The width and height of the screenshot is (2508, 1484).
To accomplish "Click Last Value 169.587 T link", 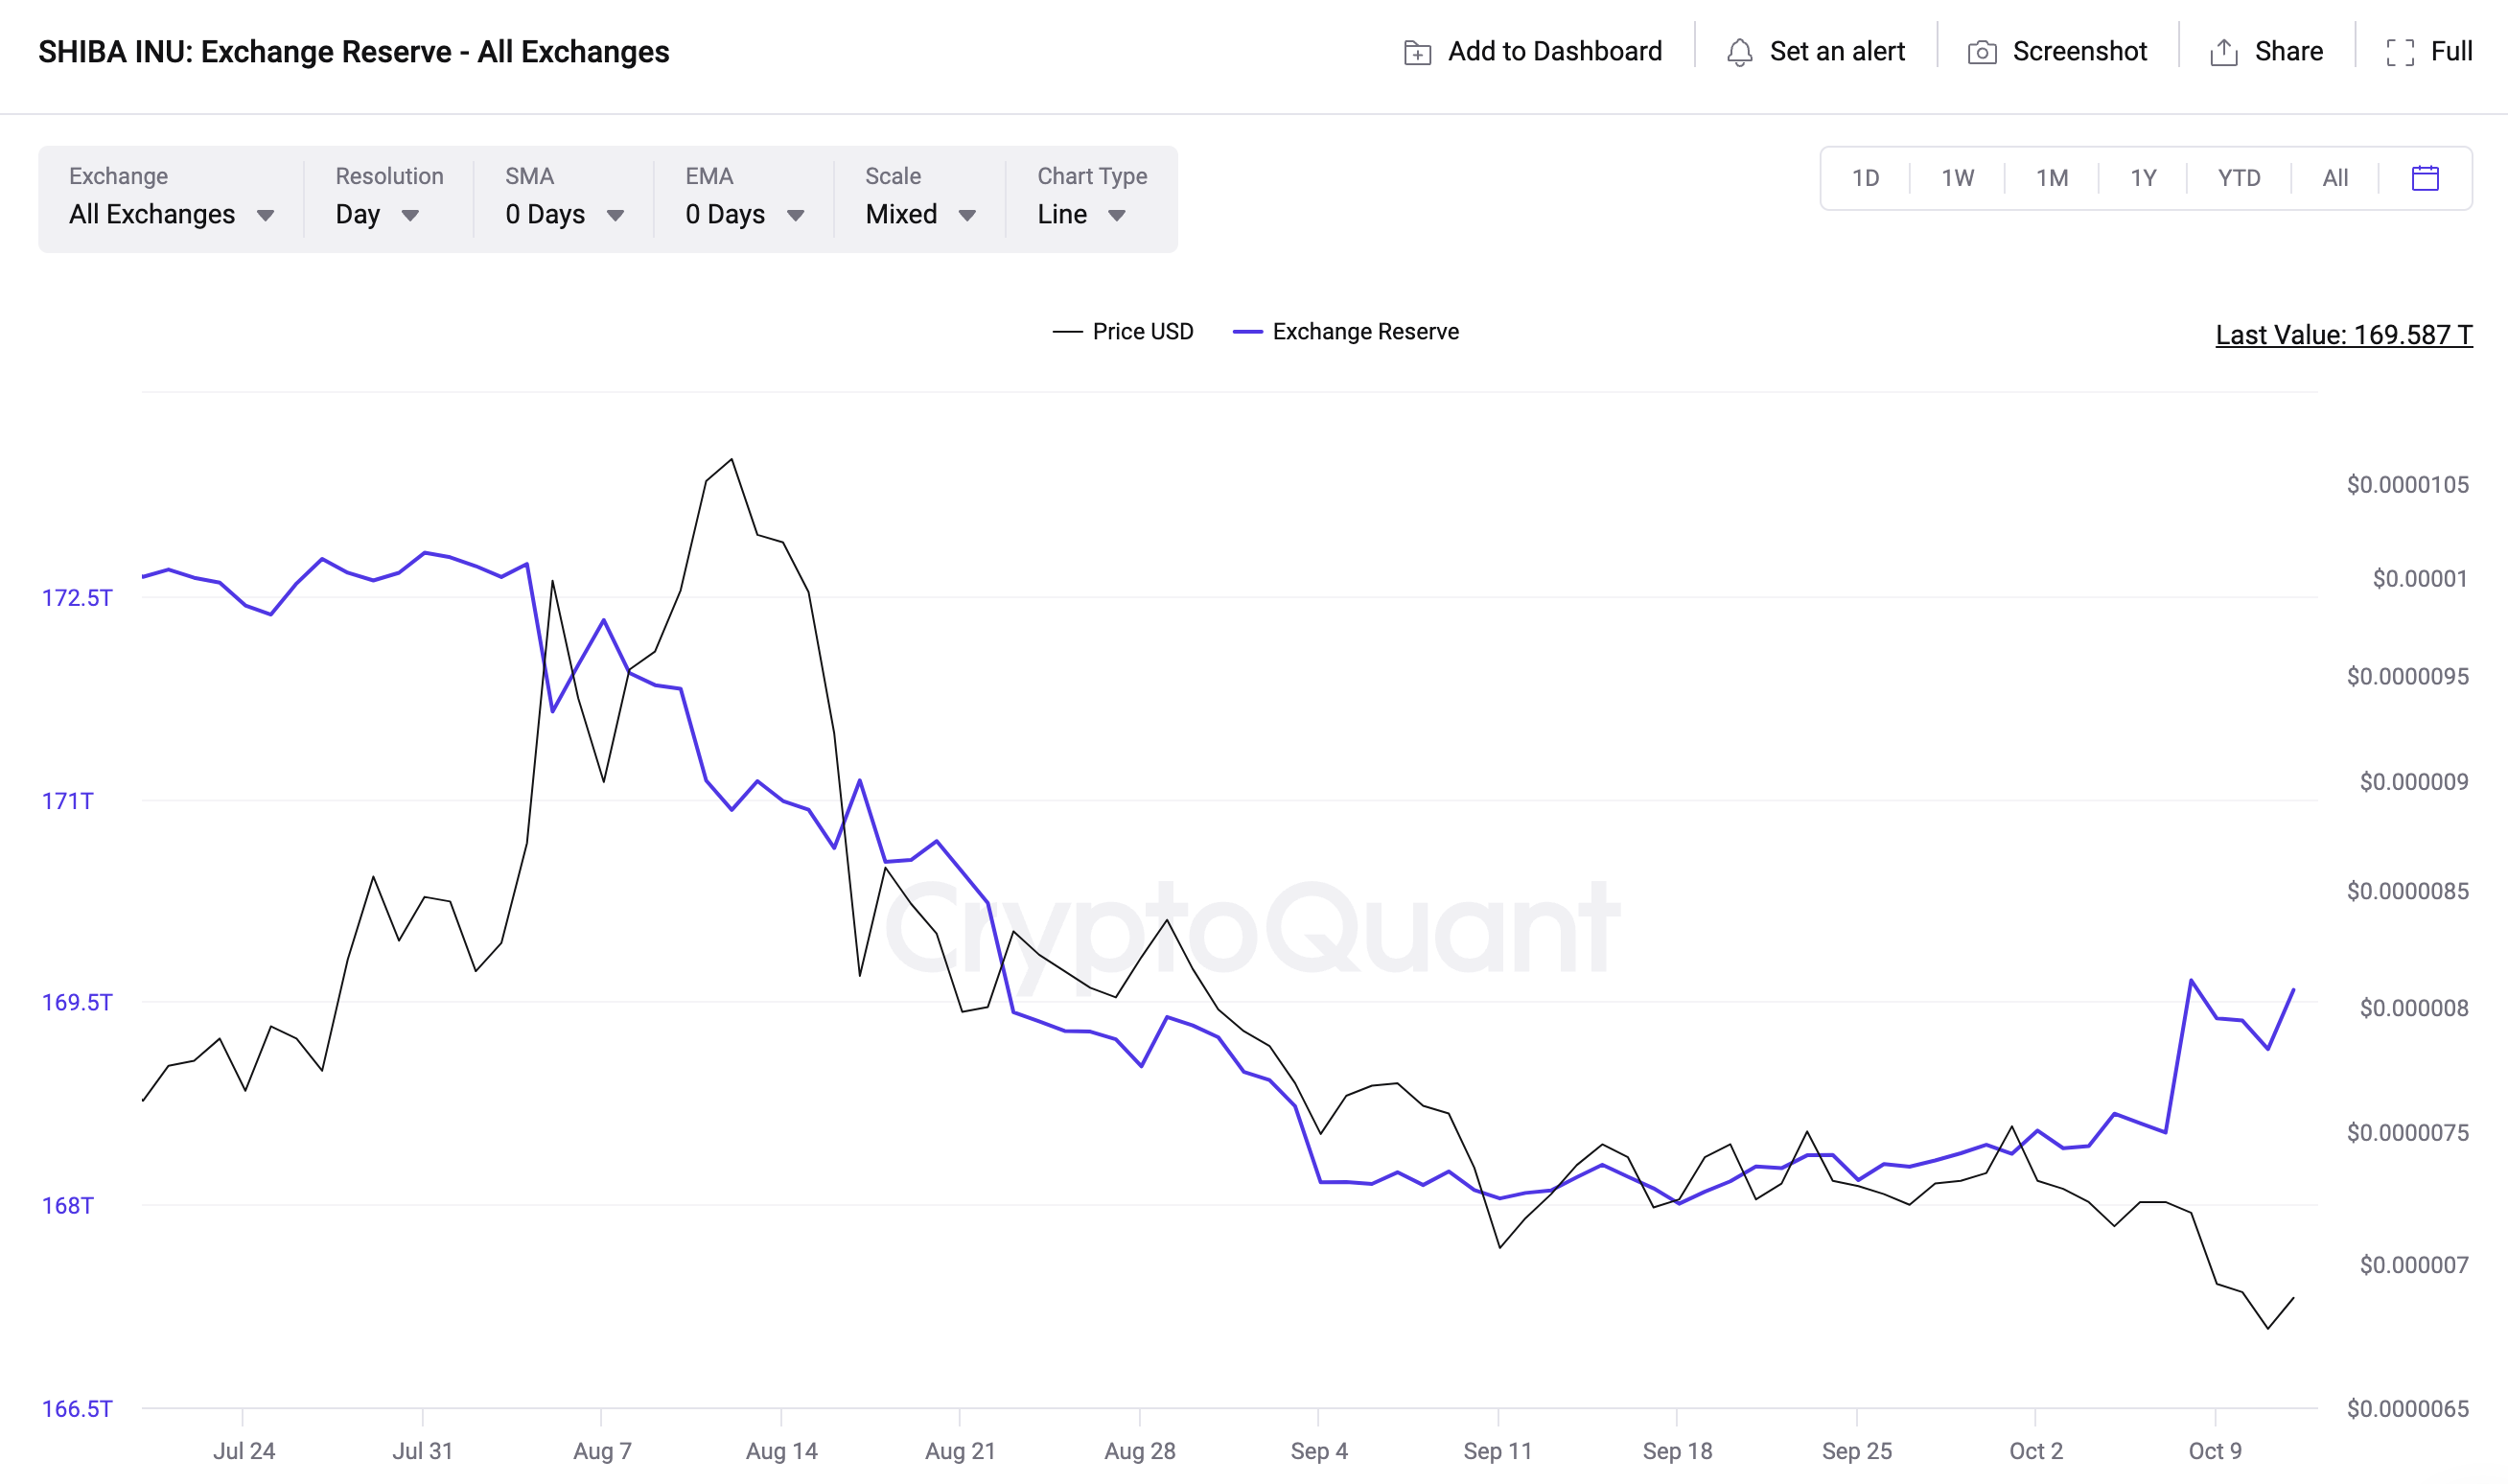I will click(x=2344, y=334).
